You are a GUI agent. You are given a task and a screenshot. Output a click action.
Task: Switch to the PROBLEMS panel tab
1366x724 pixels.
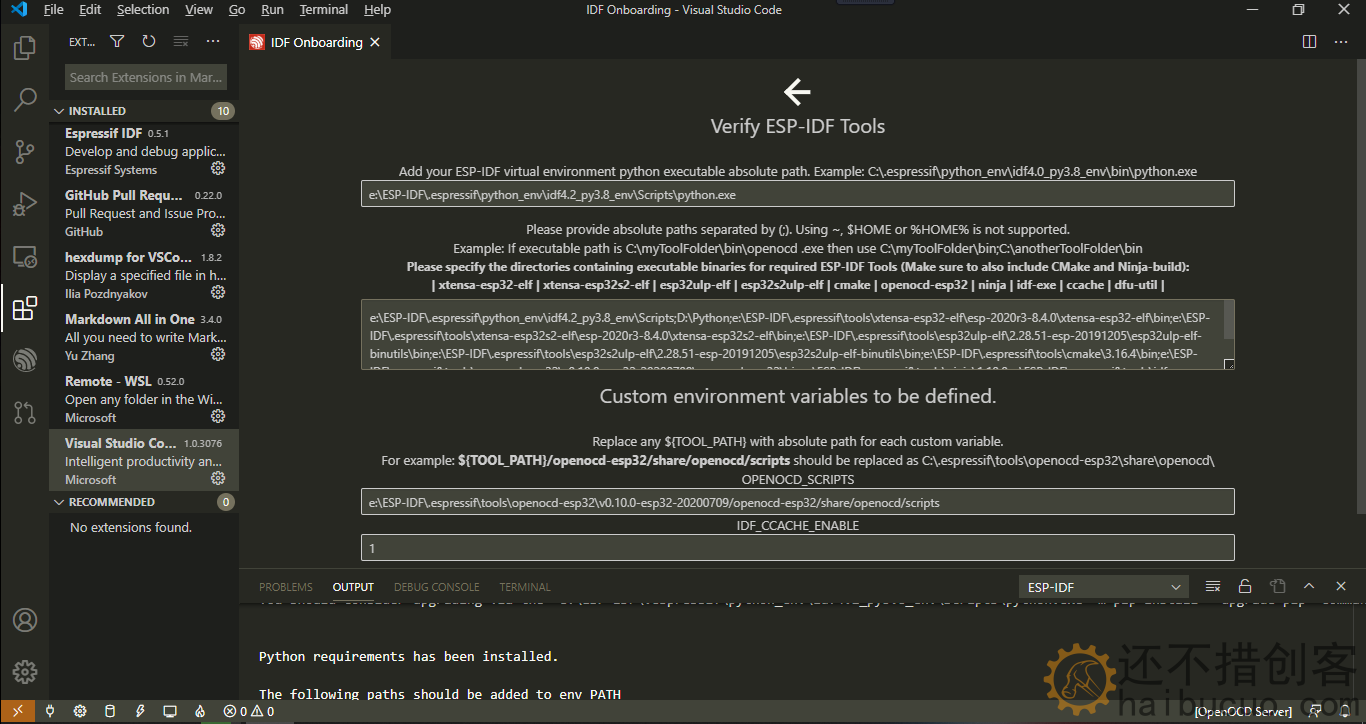point(286,587)
